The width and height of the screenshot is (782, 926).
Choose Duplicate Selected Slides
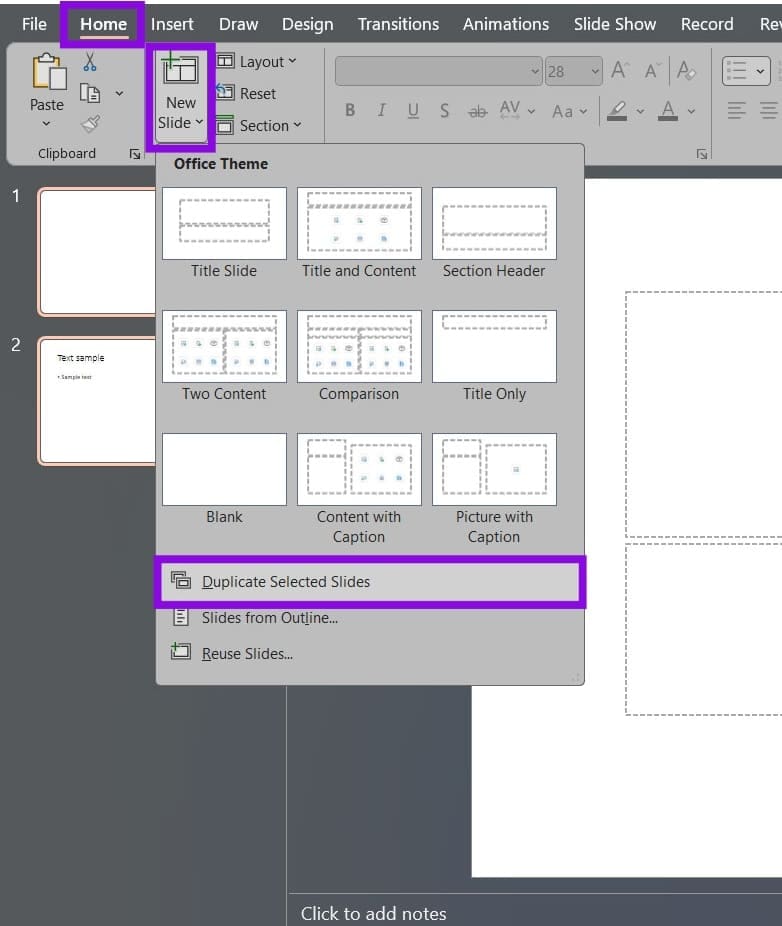tap(370, 582)
